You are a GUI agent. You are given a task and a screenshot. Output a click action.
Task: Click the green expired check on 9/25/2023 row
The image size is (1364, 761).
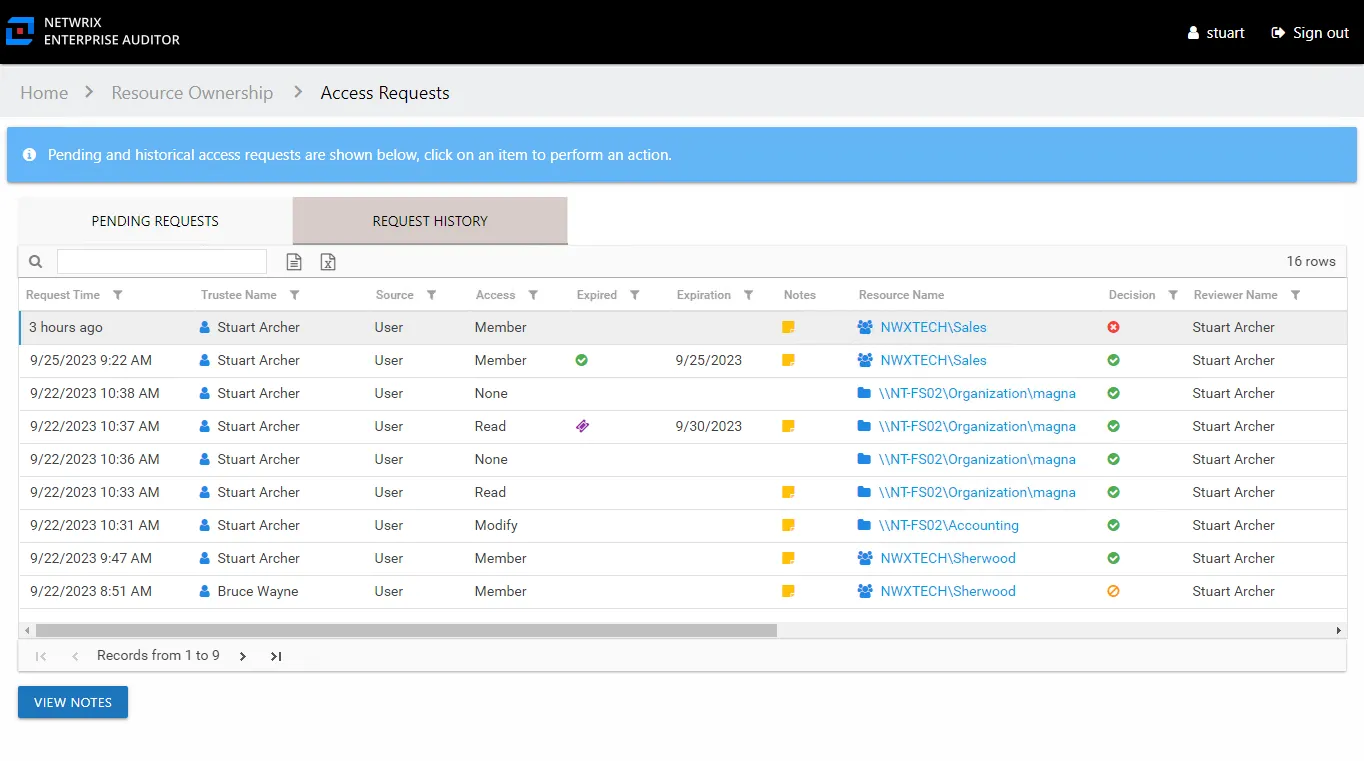tap(581, 360)
